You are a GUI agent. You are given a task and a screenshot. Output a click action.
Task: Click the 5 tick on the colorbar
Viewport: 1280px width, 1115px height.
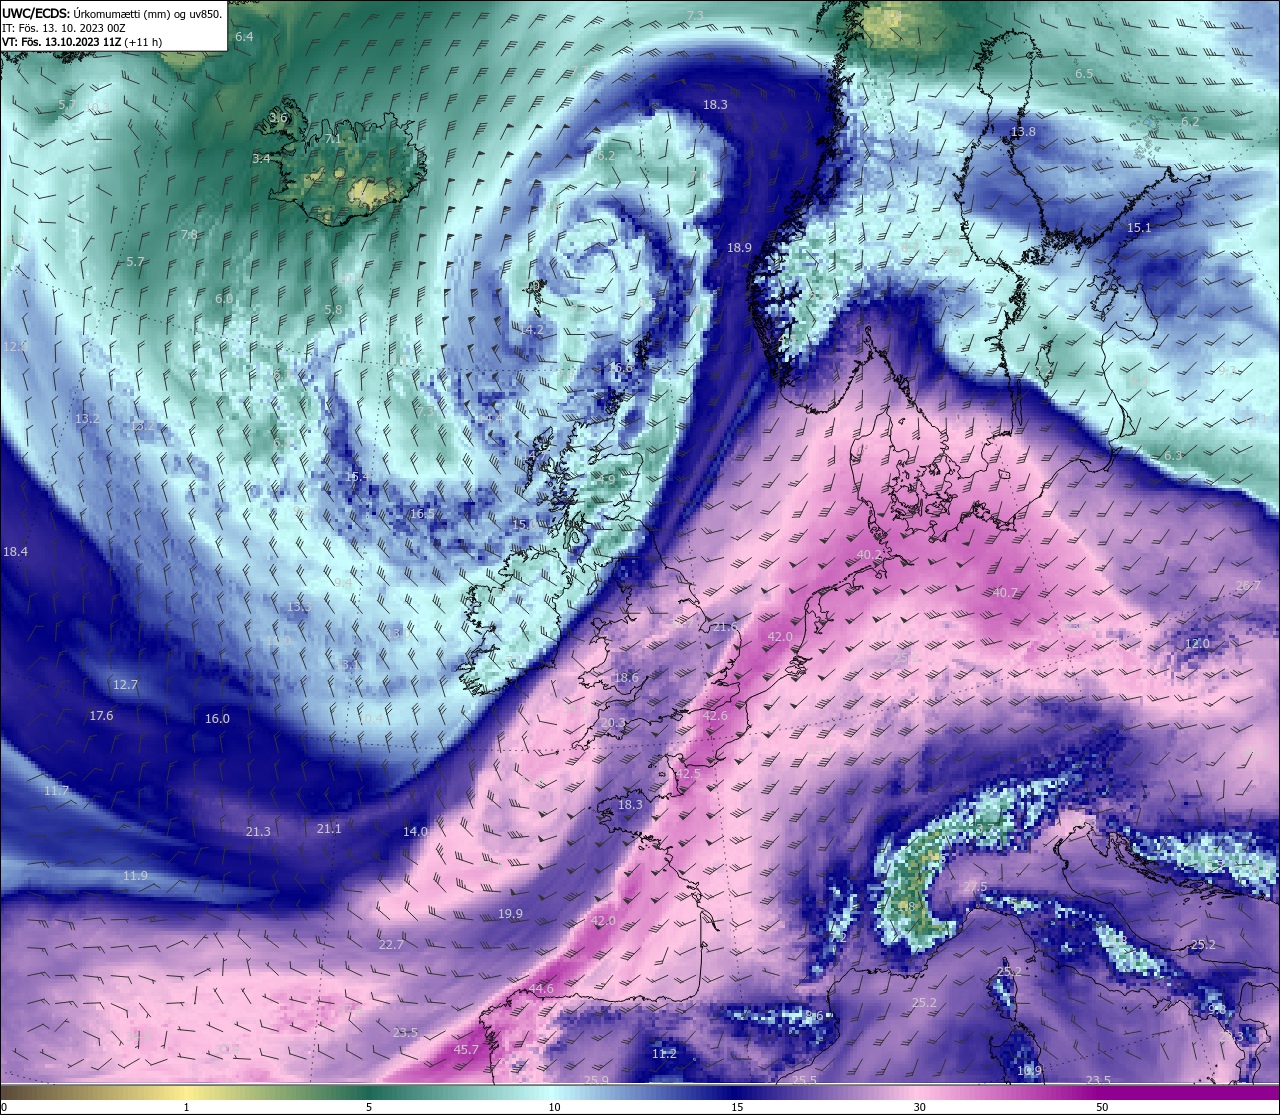coord(369,1107)
